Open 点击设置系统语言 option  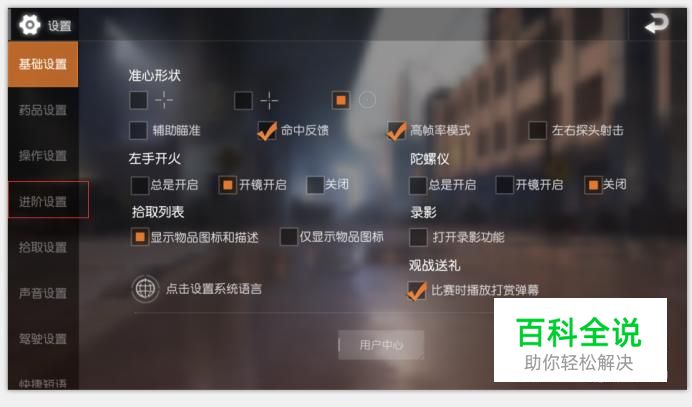214,289
